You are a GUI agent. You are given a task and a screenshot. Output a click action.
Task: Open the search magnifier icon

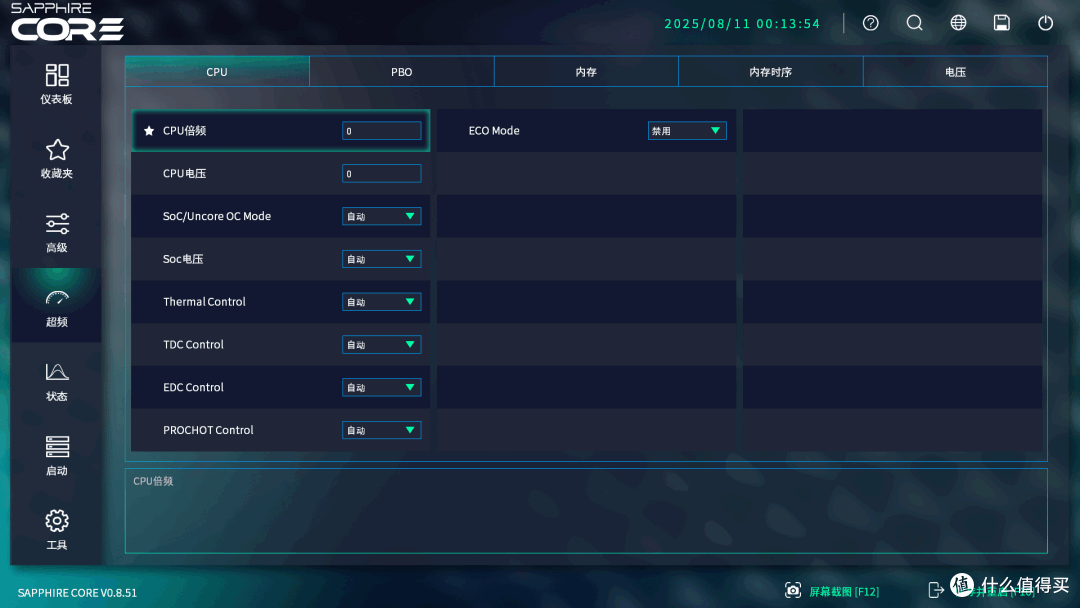pos(914,23)
